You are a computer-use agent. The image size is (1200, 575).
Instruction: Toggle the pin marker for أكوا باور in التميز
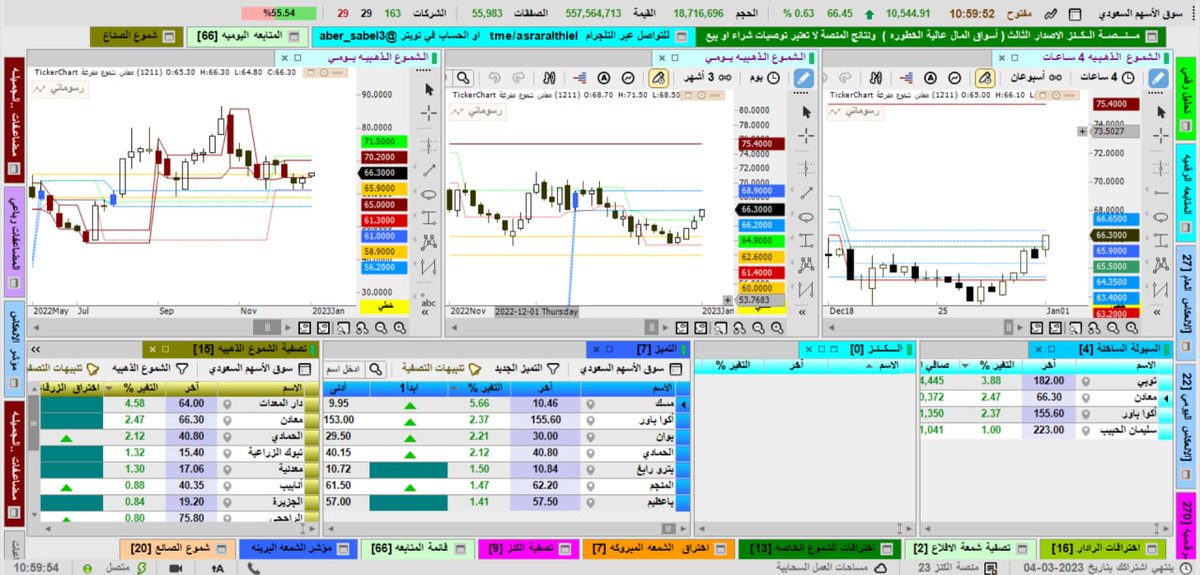pyautogui.click(x=591, y=419)
